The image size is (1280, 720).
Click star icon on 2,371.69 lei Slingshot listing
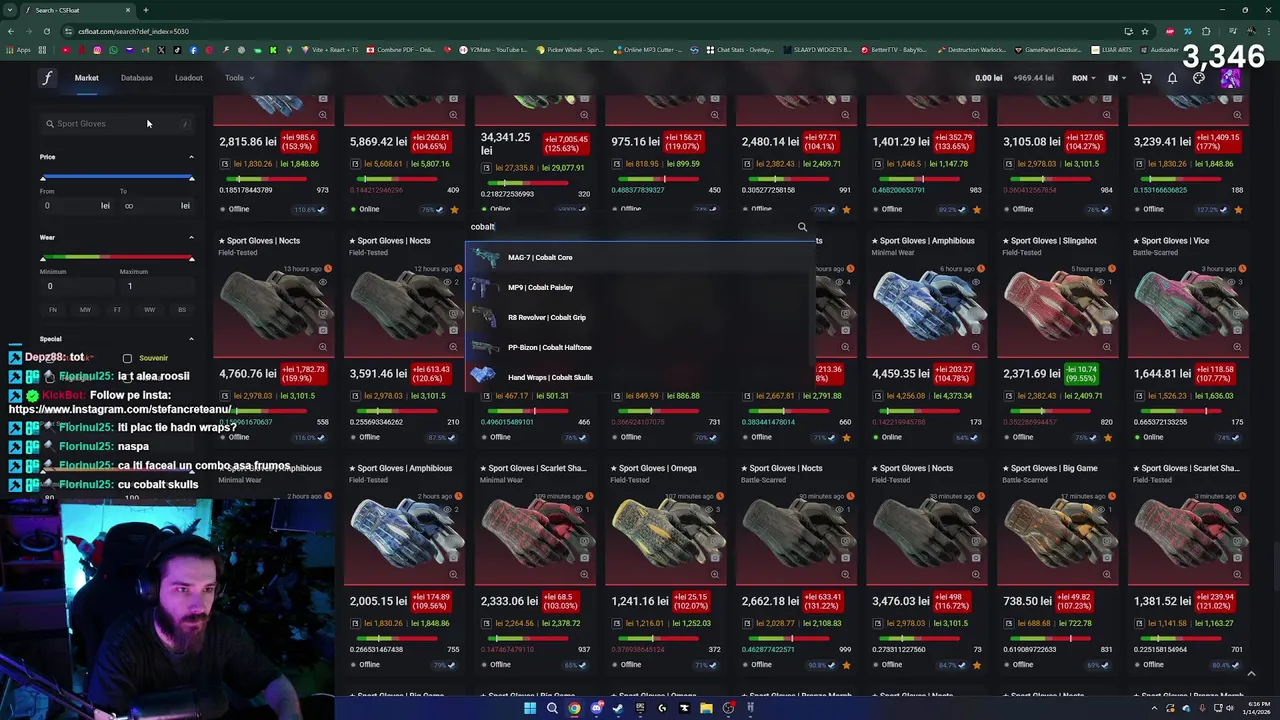(1107, 437)
